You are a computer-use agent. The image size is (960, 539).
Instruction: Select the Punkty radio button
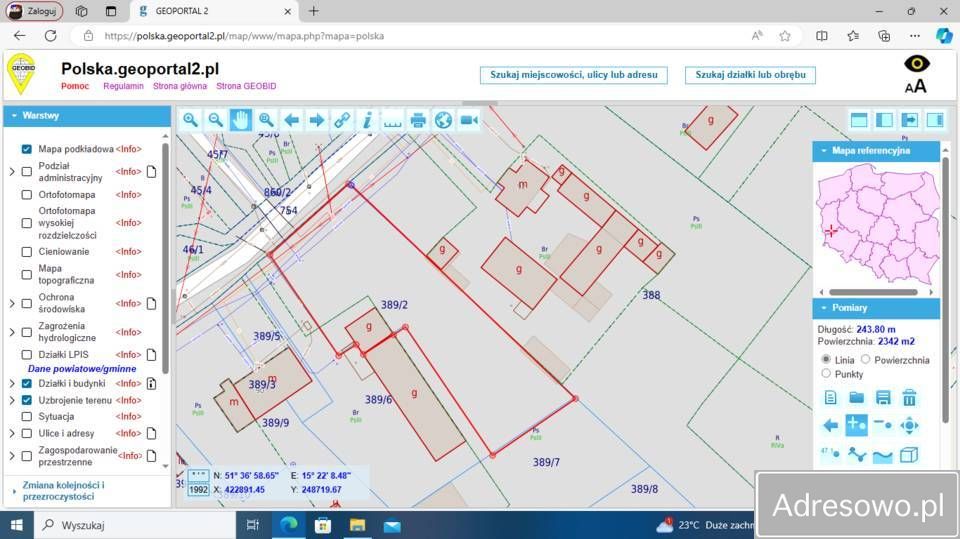coord(826,373)
